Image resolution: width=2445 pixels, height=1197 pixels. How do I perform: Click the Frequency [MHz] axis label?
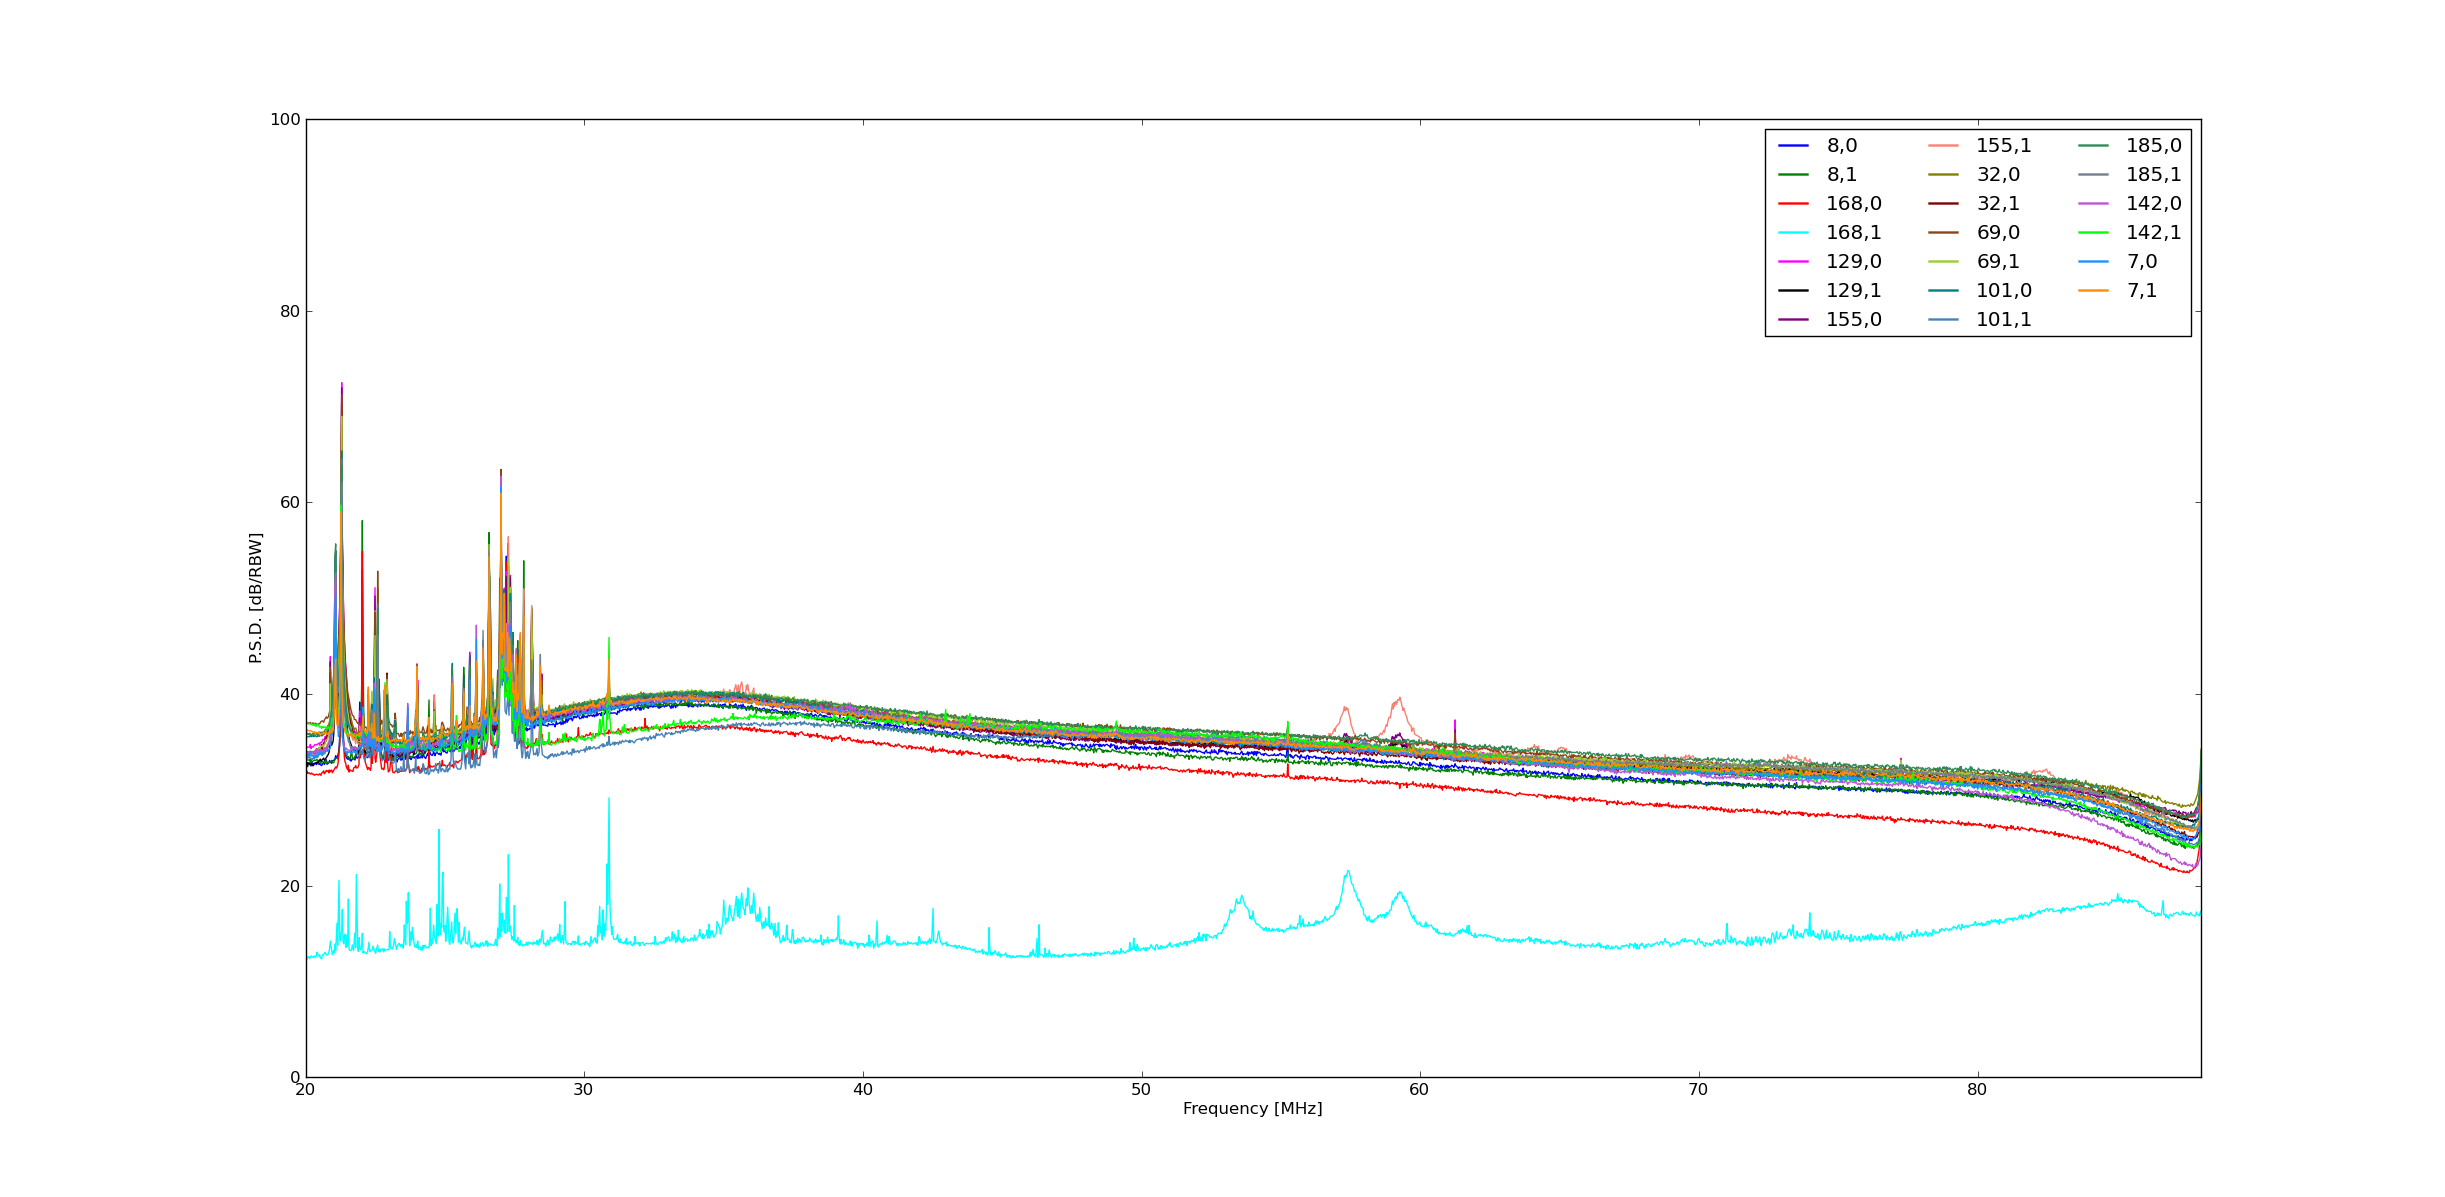point(1252,1109)
